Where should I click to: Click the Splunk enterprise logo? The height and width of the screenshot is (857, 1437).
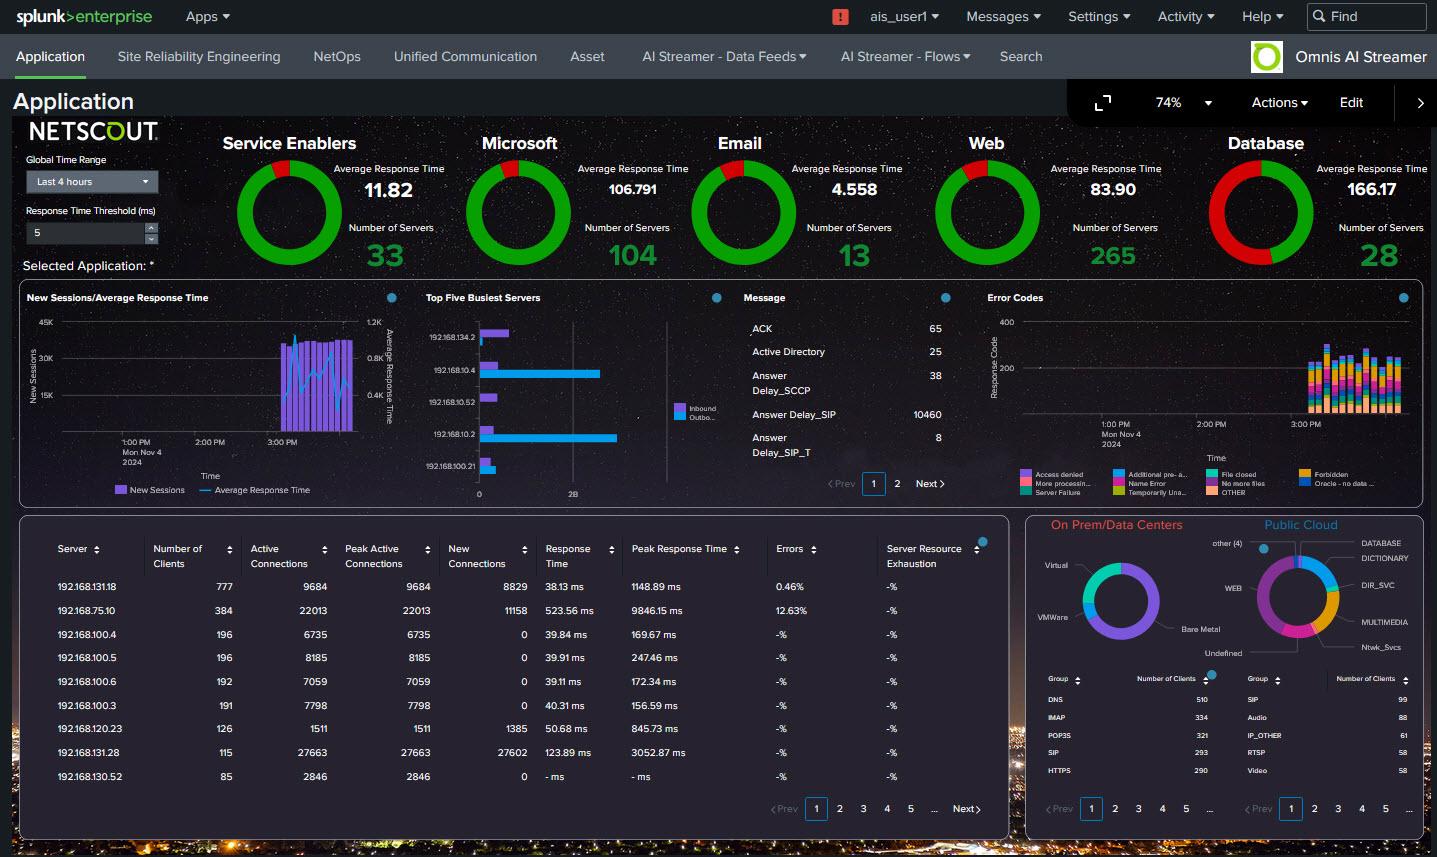(x=84, y=17)
